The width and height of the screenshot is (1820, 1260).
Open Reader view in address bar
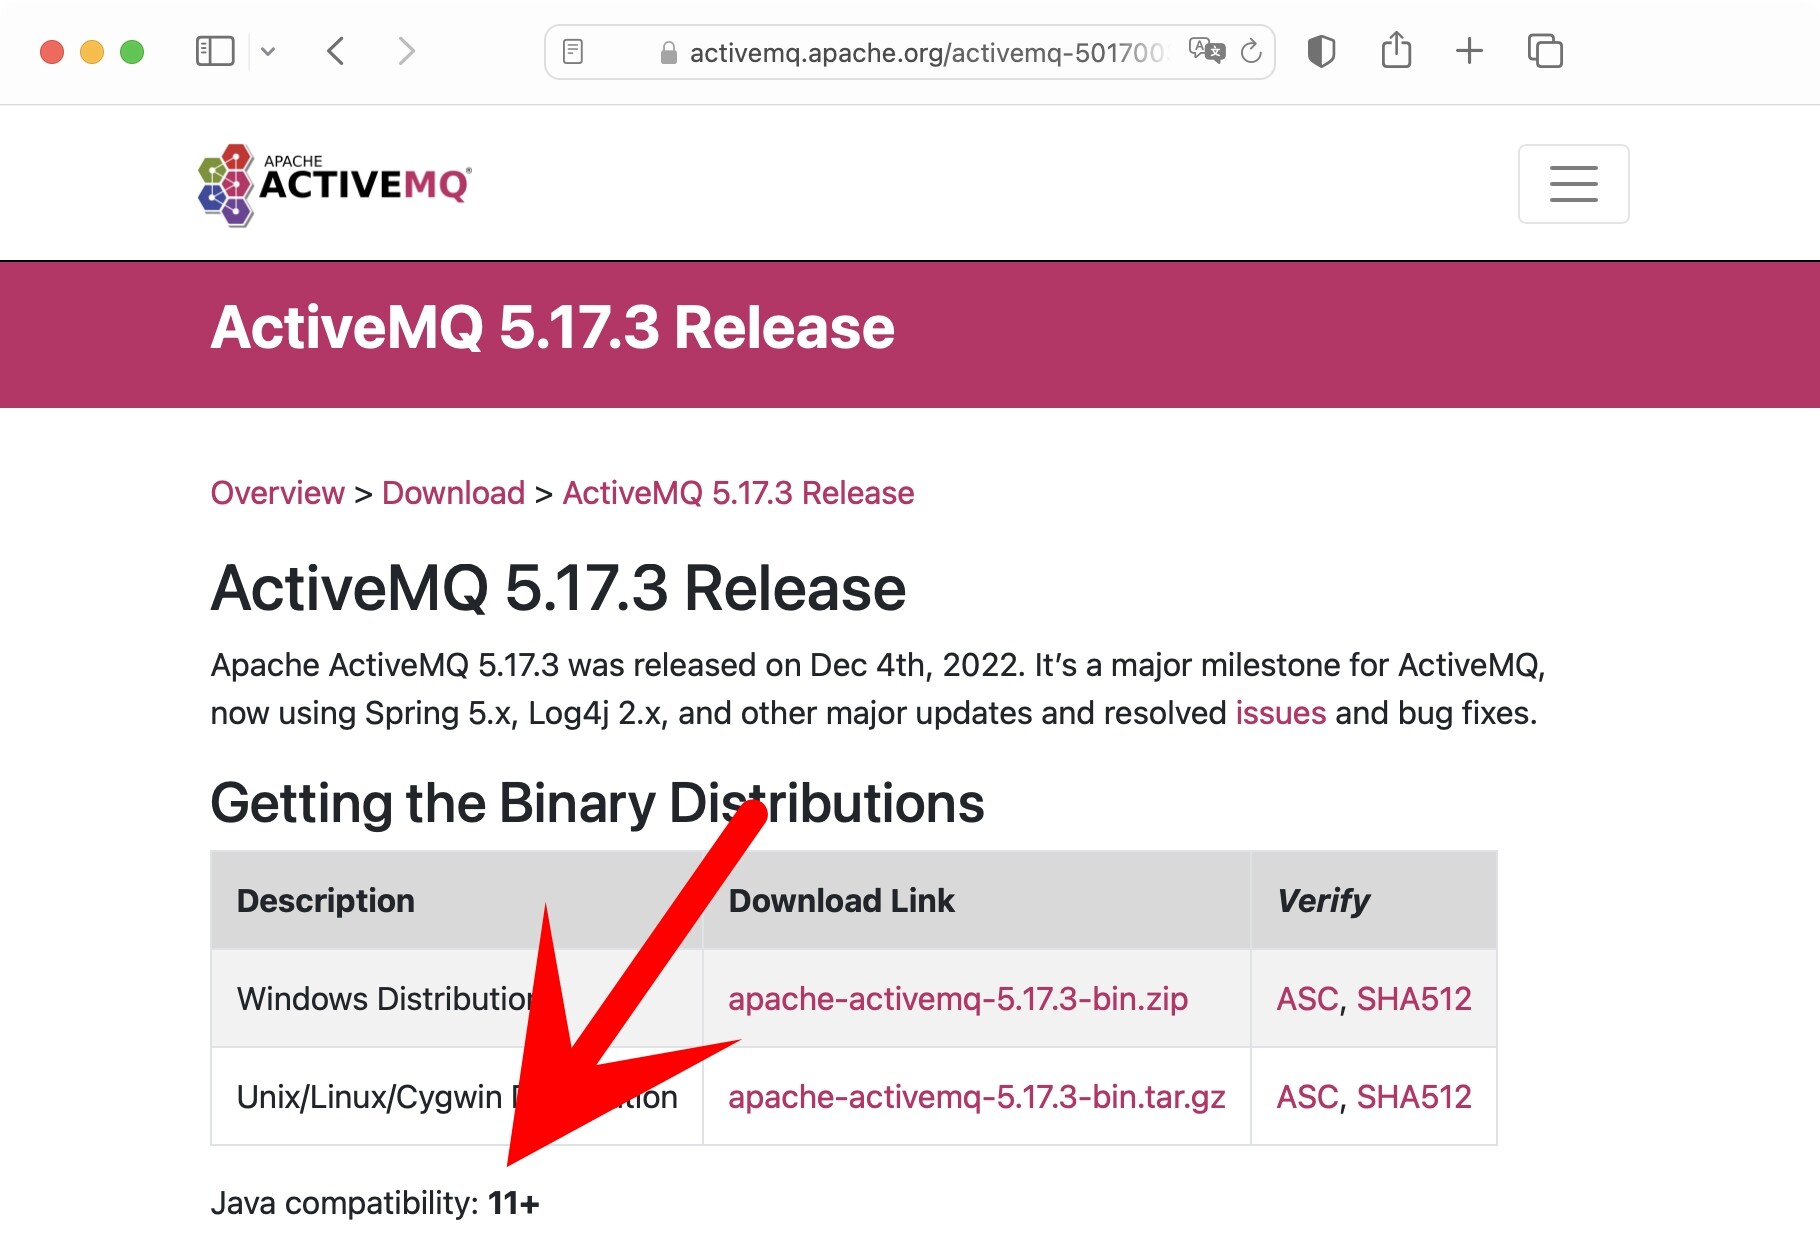(x=573, y=51)
